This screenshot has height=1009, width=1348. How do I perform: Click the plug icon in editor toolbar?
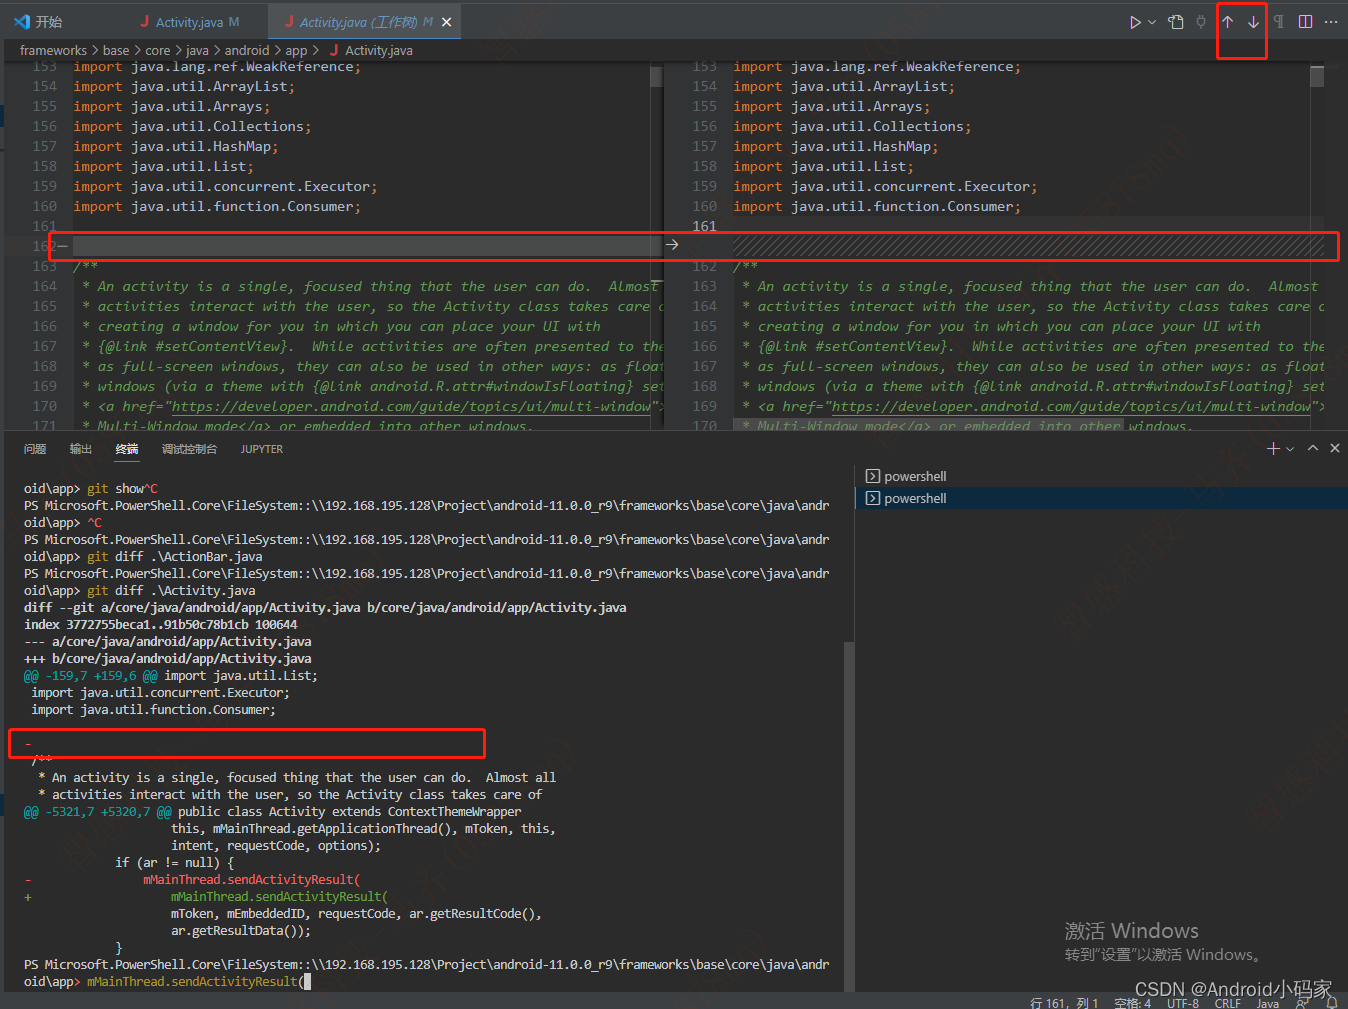[1201, 22]
